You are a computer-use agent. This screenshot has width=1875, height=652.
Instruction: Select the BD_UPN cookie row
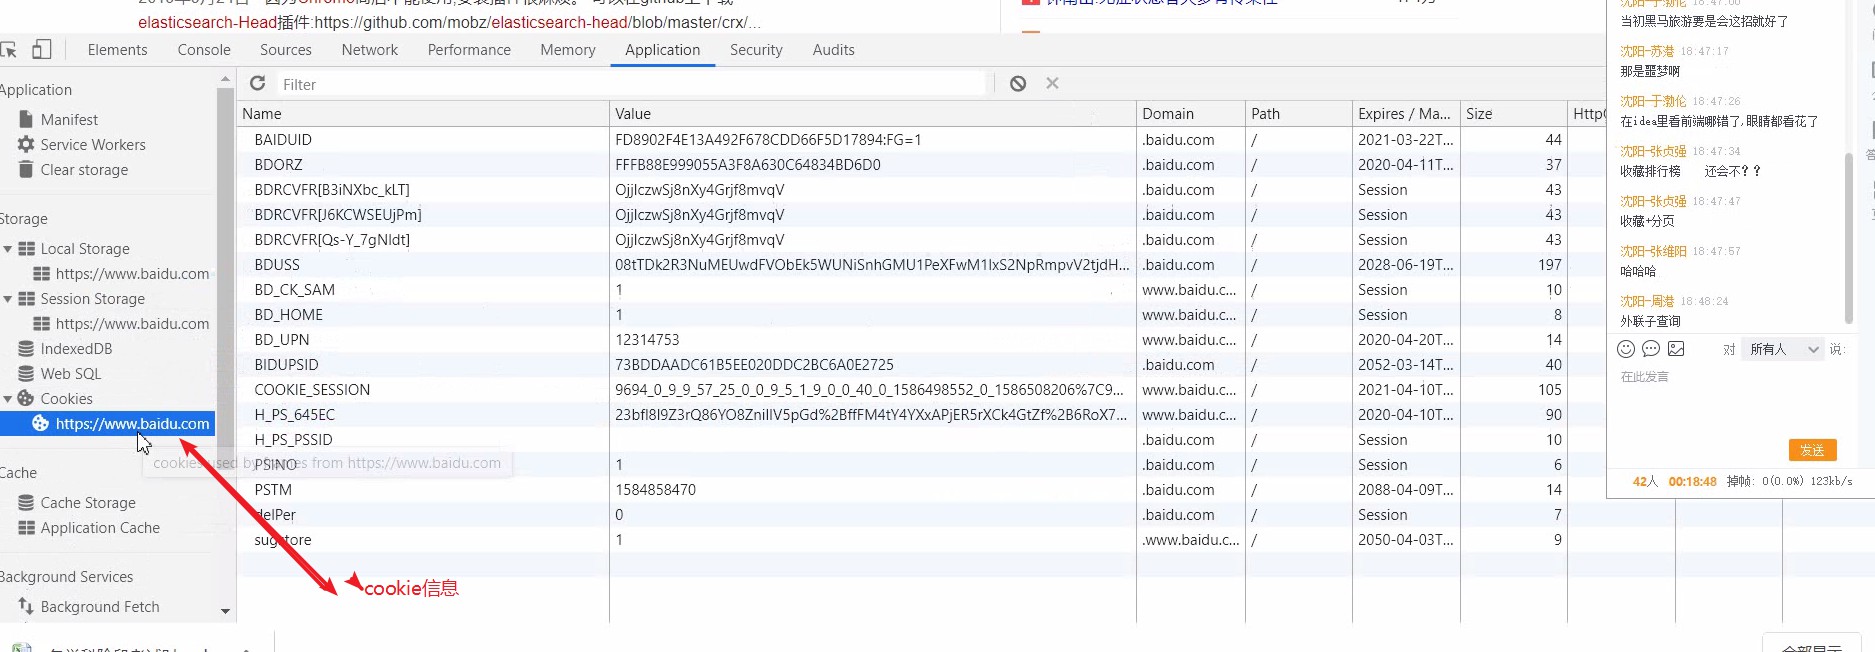920,339
